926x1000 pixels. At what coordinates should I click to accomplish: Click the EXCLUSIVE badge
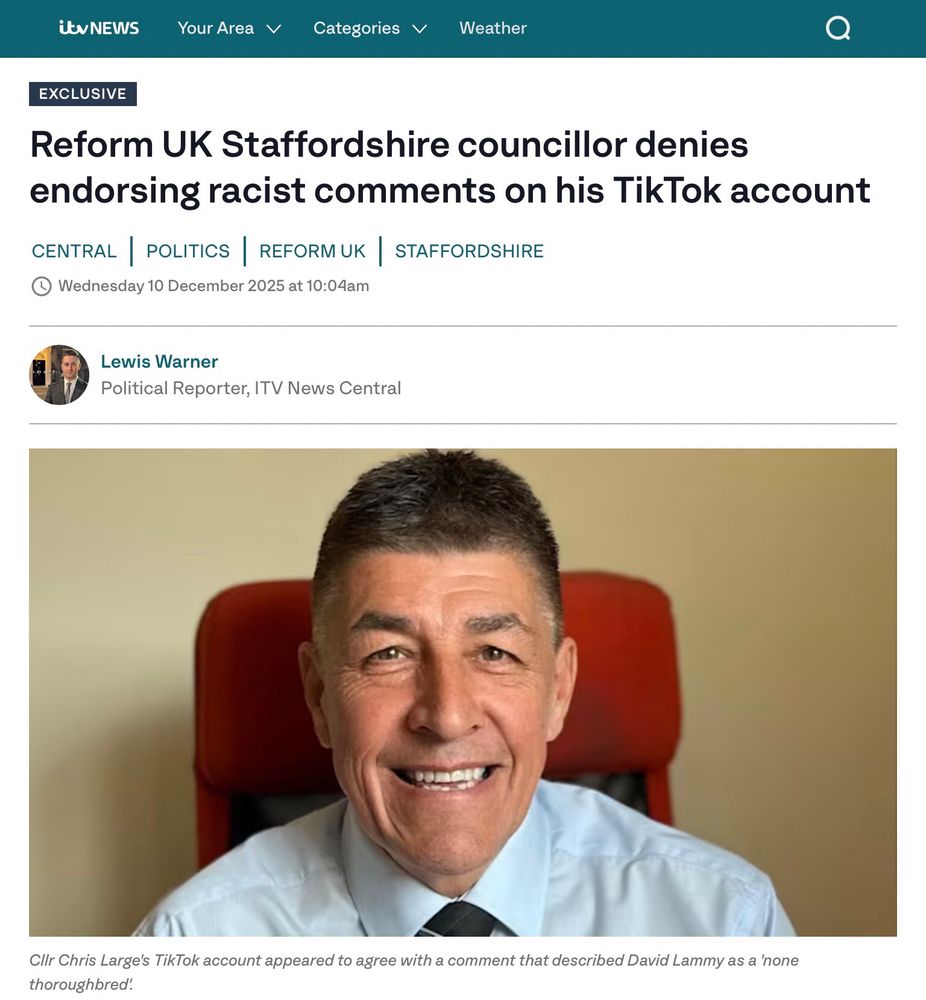tap(83, 94)
